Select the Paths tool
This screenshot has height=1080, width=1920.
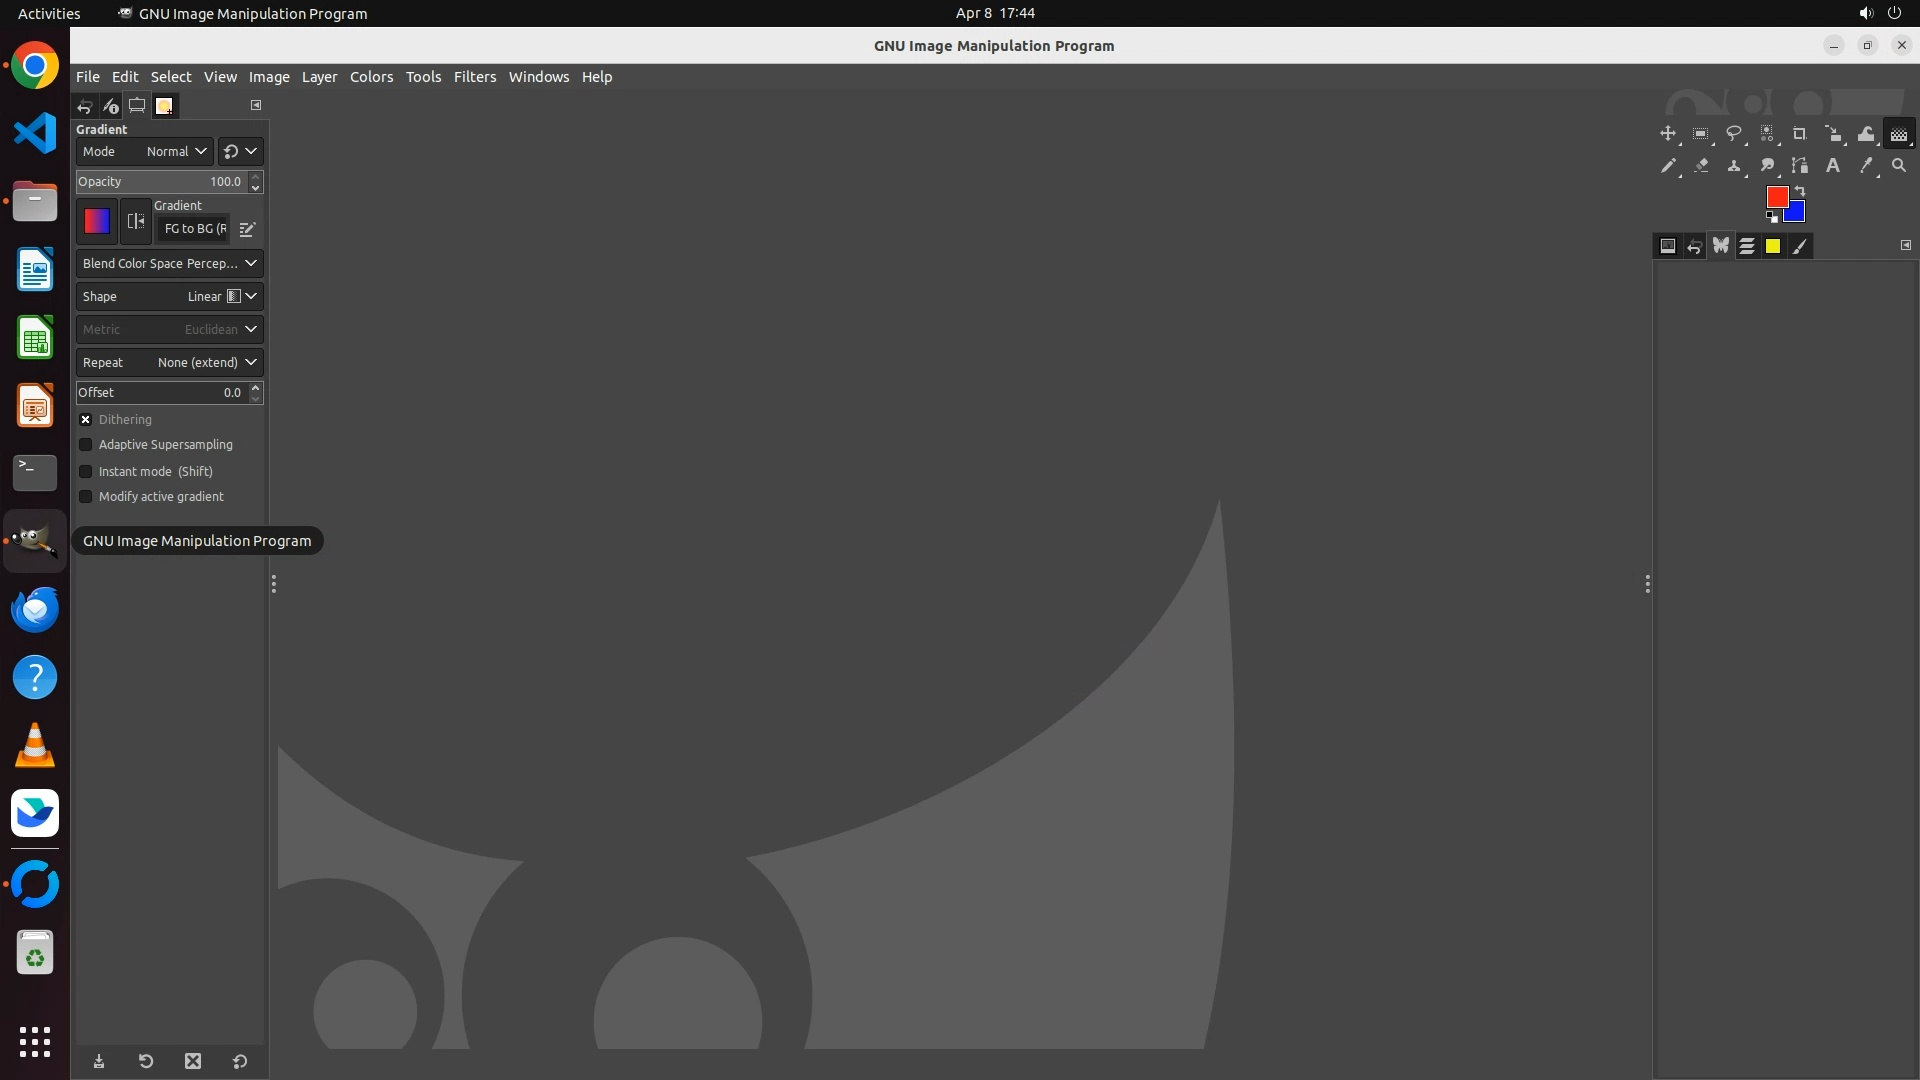pos(1800,166)
